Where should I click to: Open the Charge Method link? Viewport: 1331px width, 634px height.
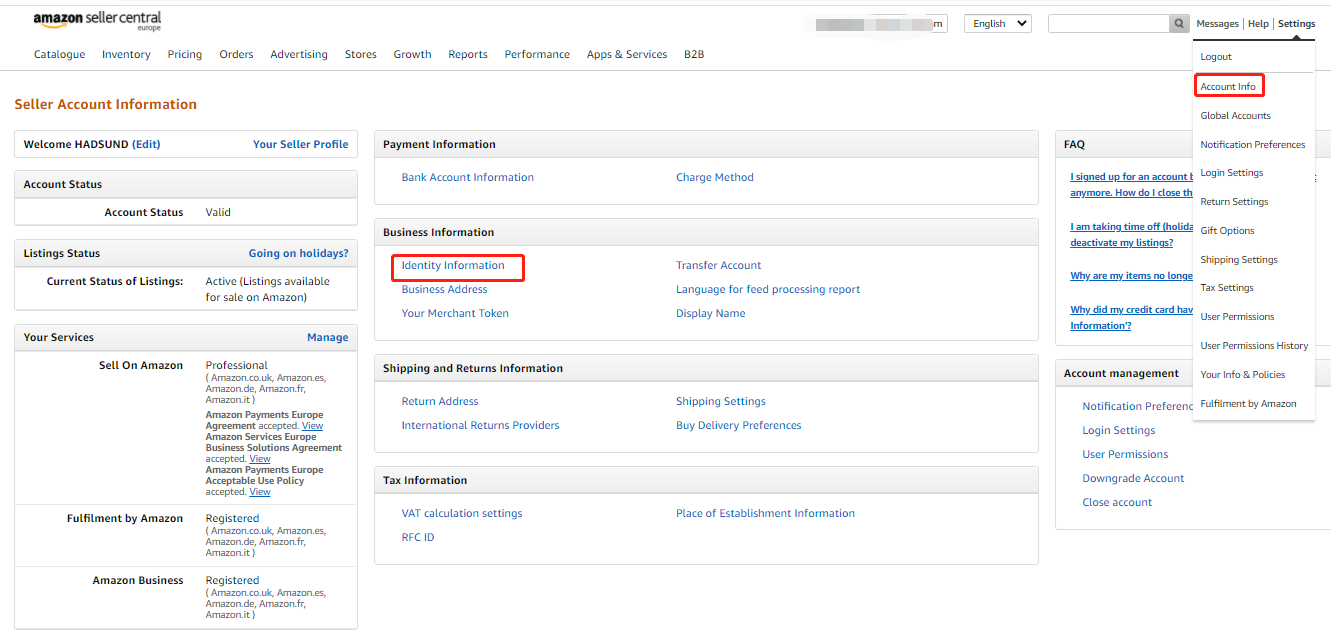click(715, 177)
